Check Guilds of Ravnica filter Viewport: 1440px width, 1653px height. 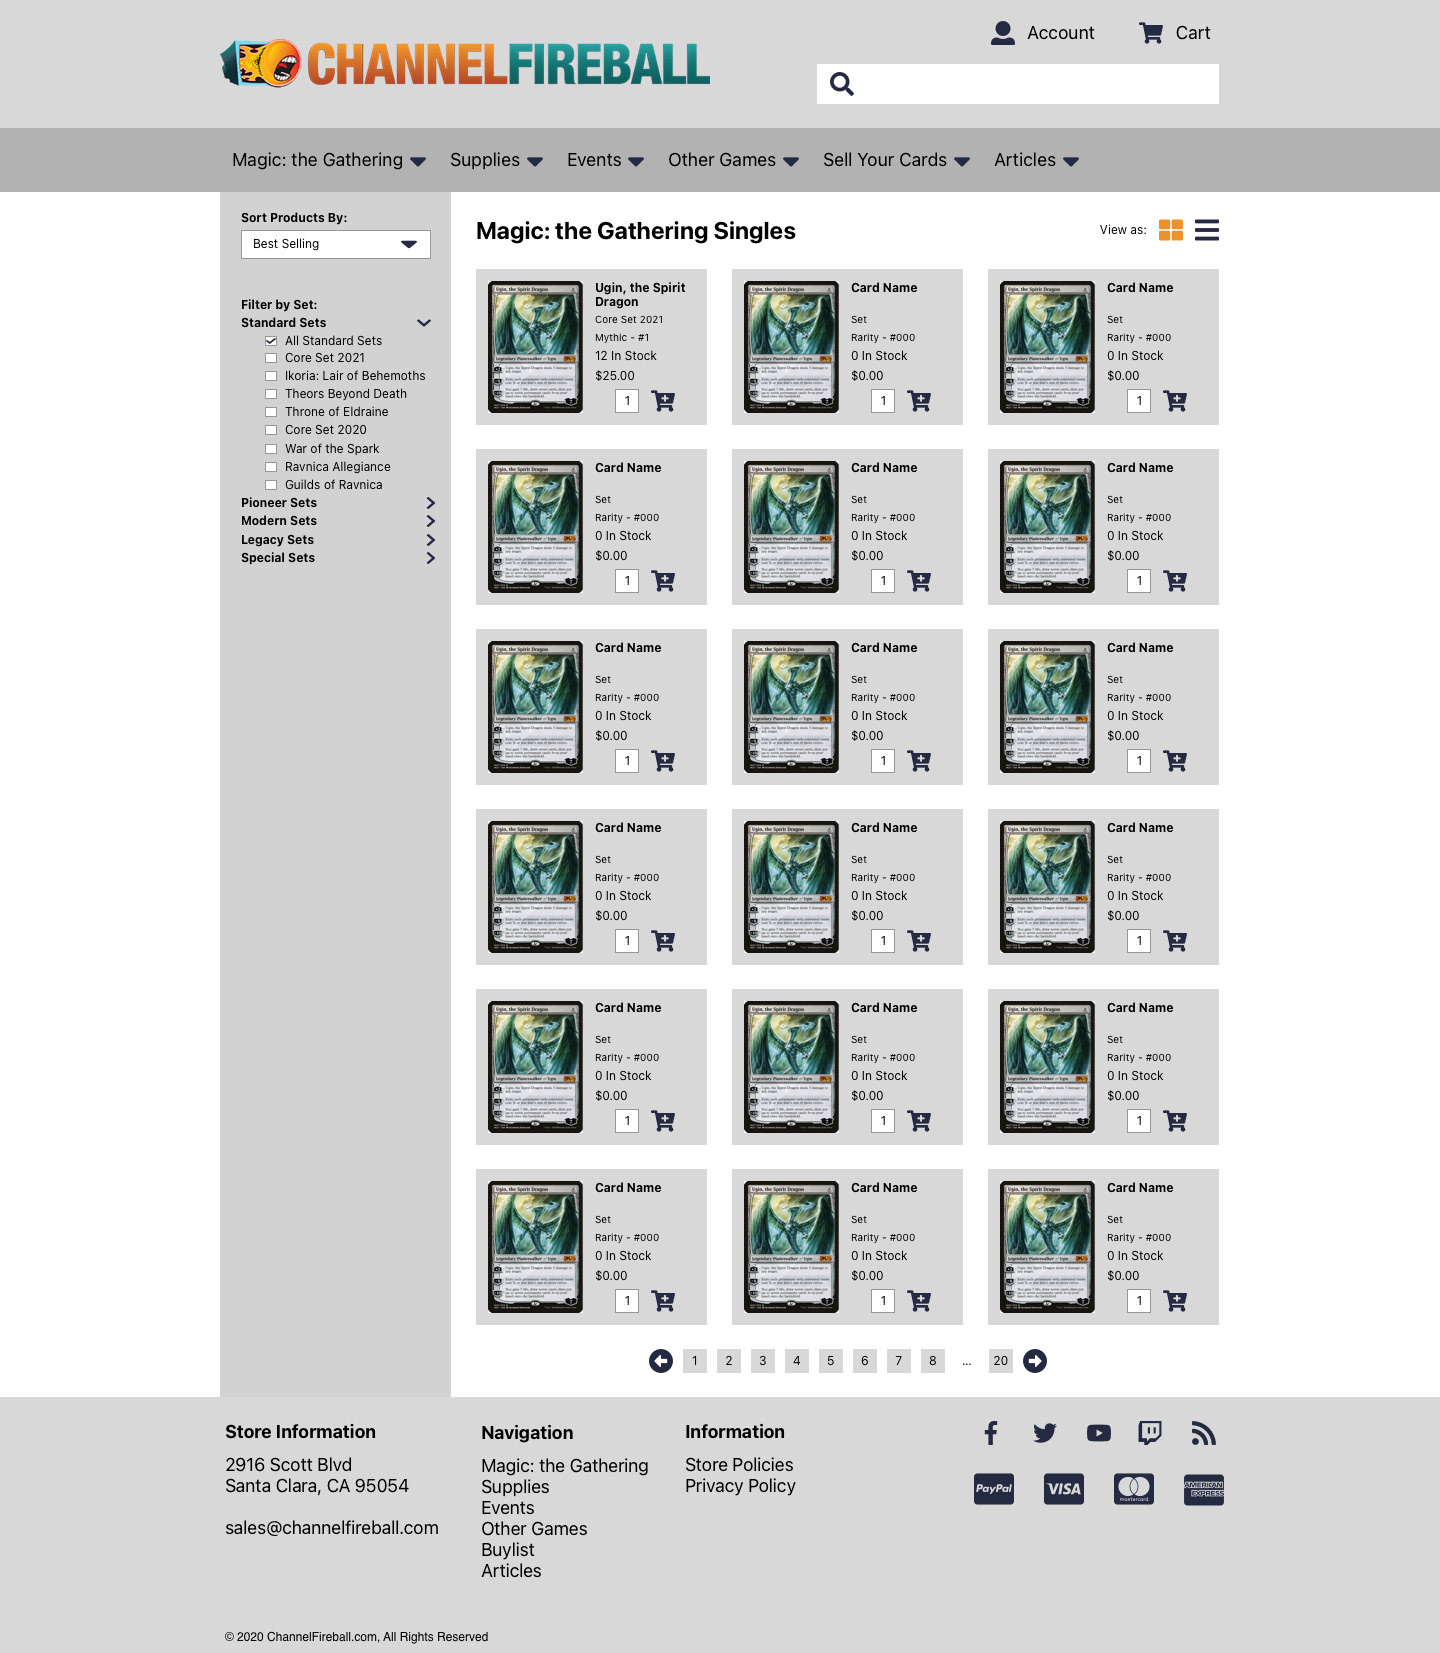(271, 485)
